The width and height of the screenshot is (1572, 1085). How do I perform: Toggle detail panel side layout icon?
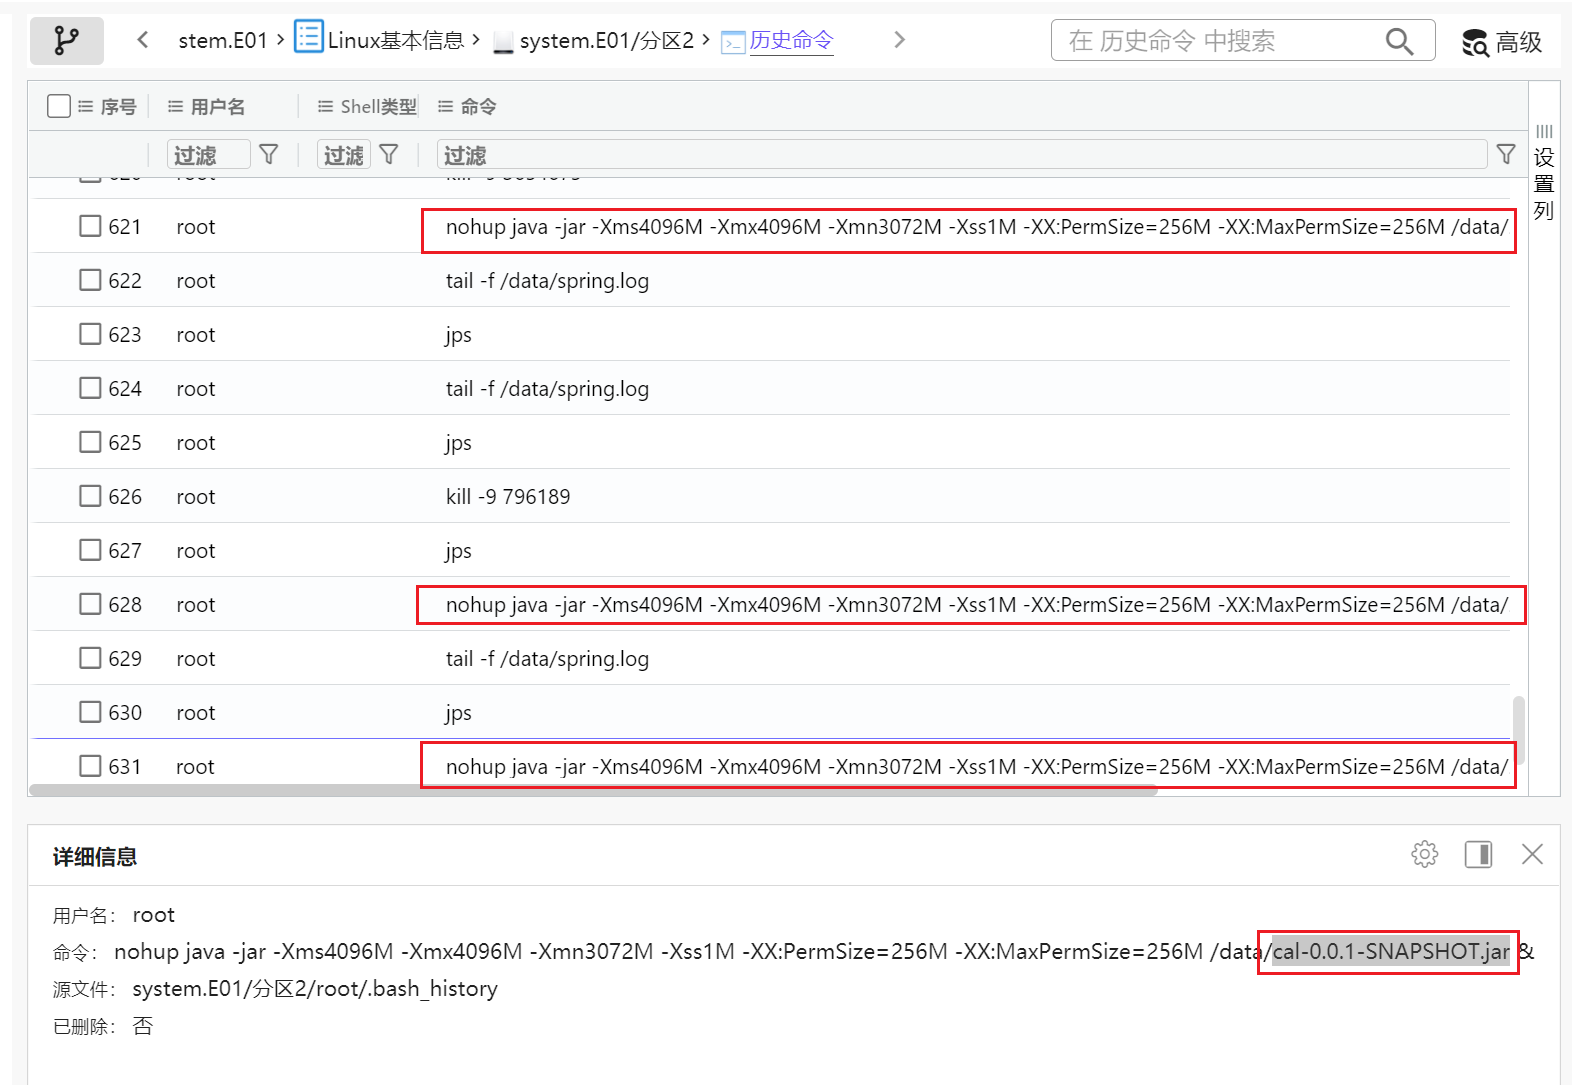point(1478,854)
